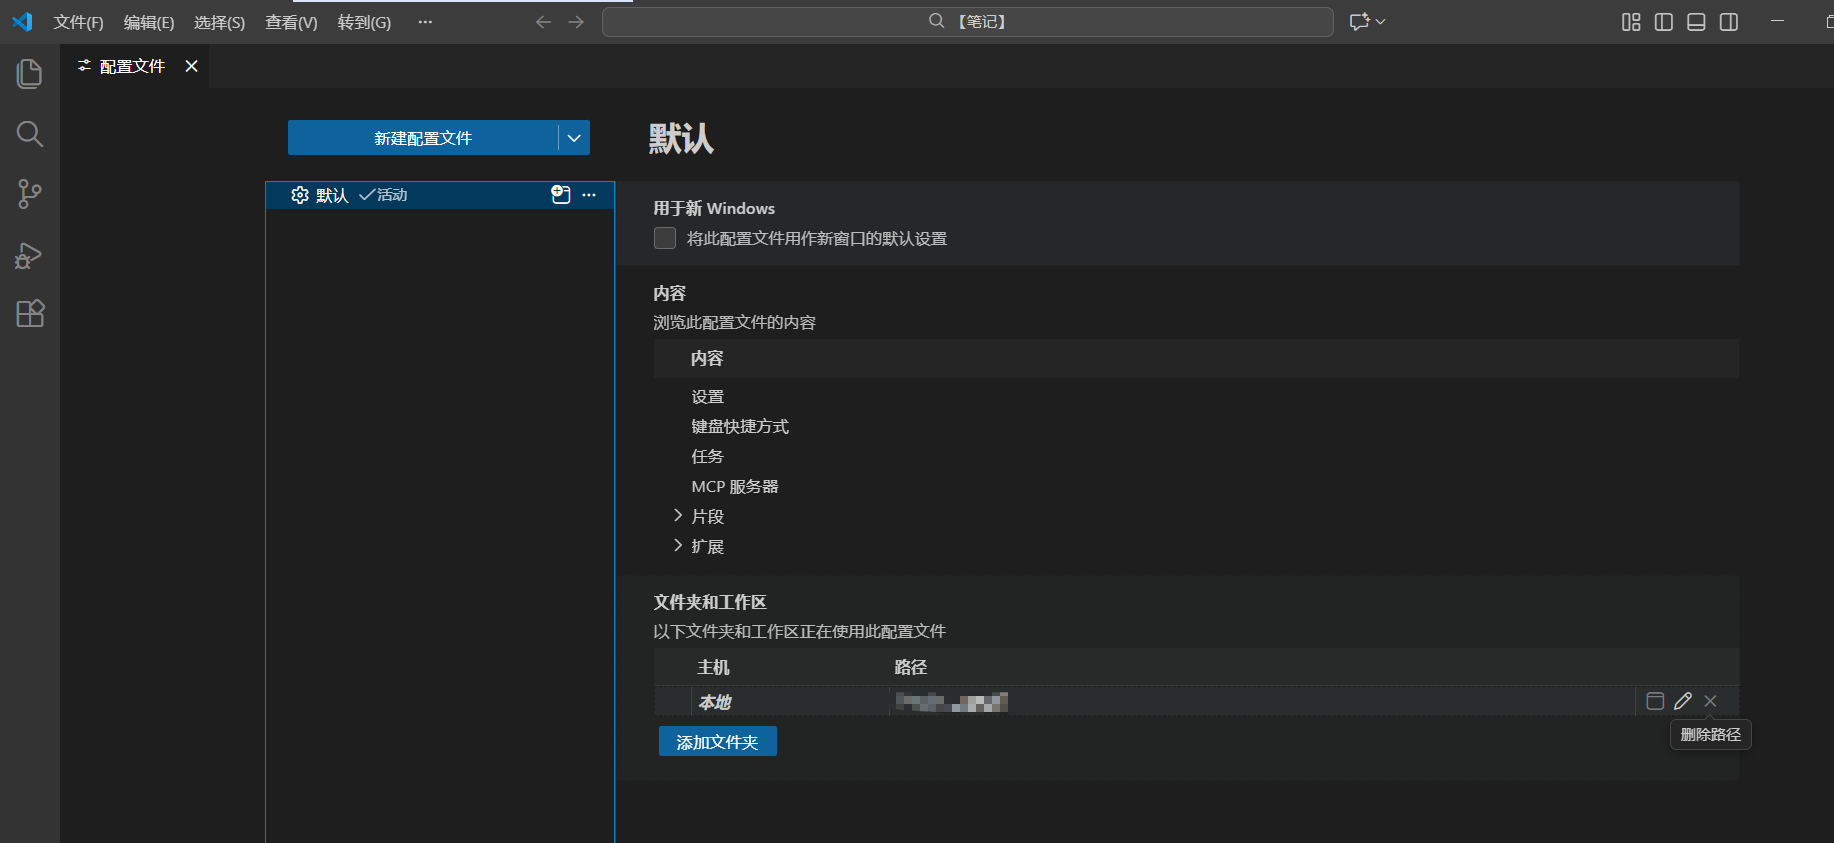Toggle the bottom panel layout icon
This screenshot has height=843, width=1834.
pos(1696,22)
